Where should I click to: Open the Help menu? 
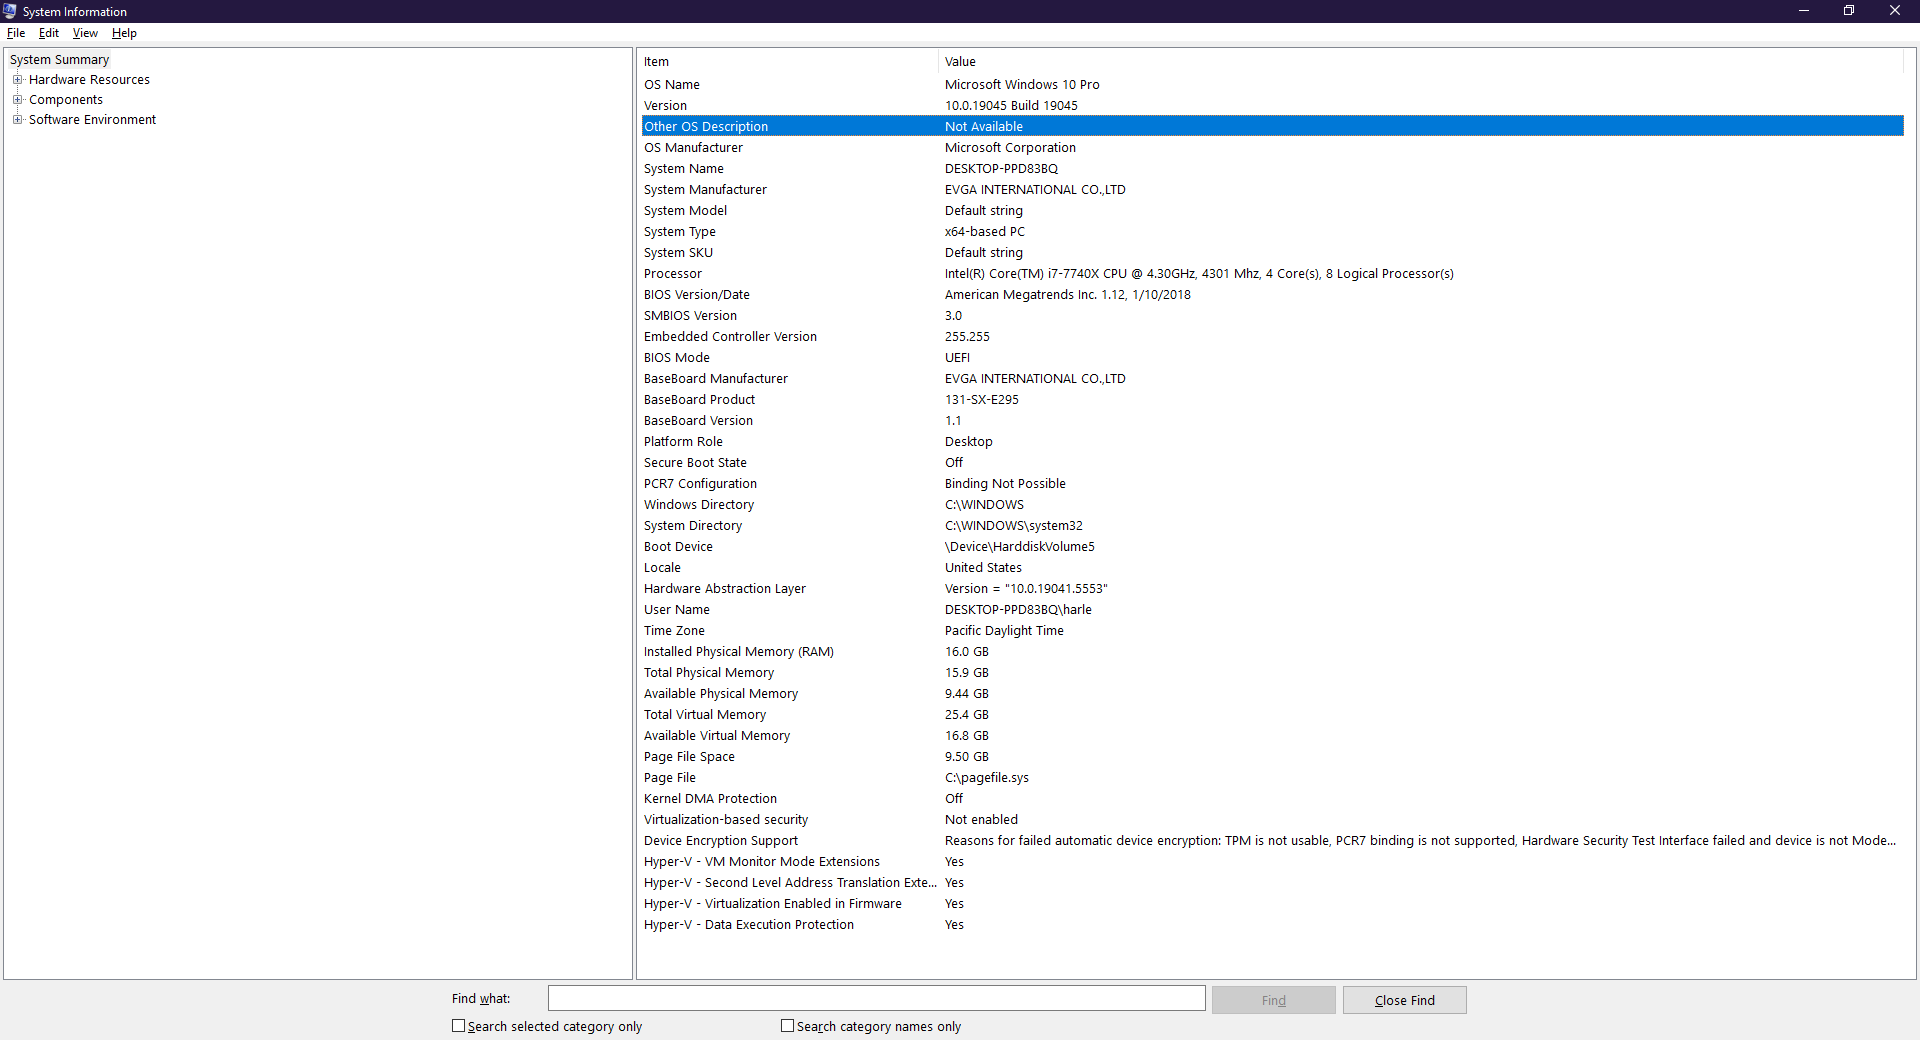coord(124,33)
